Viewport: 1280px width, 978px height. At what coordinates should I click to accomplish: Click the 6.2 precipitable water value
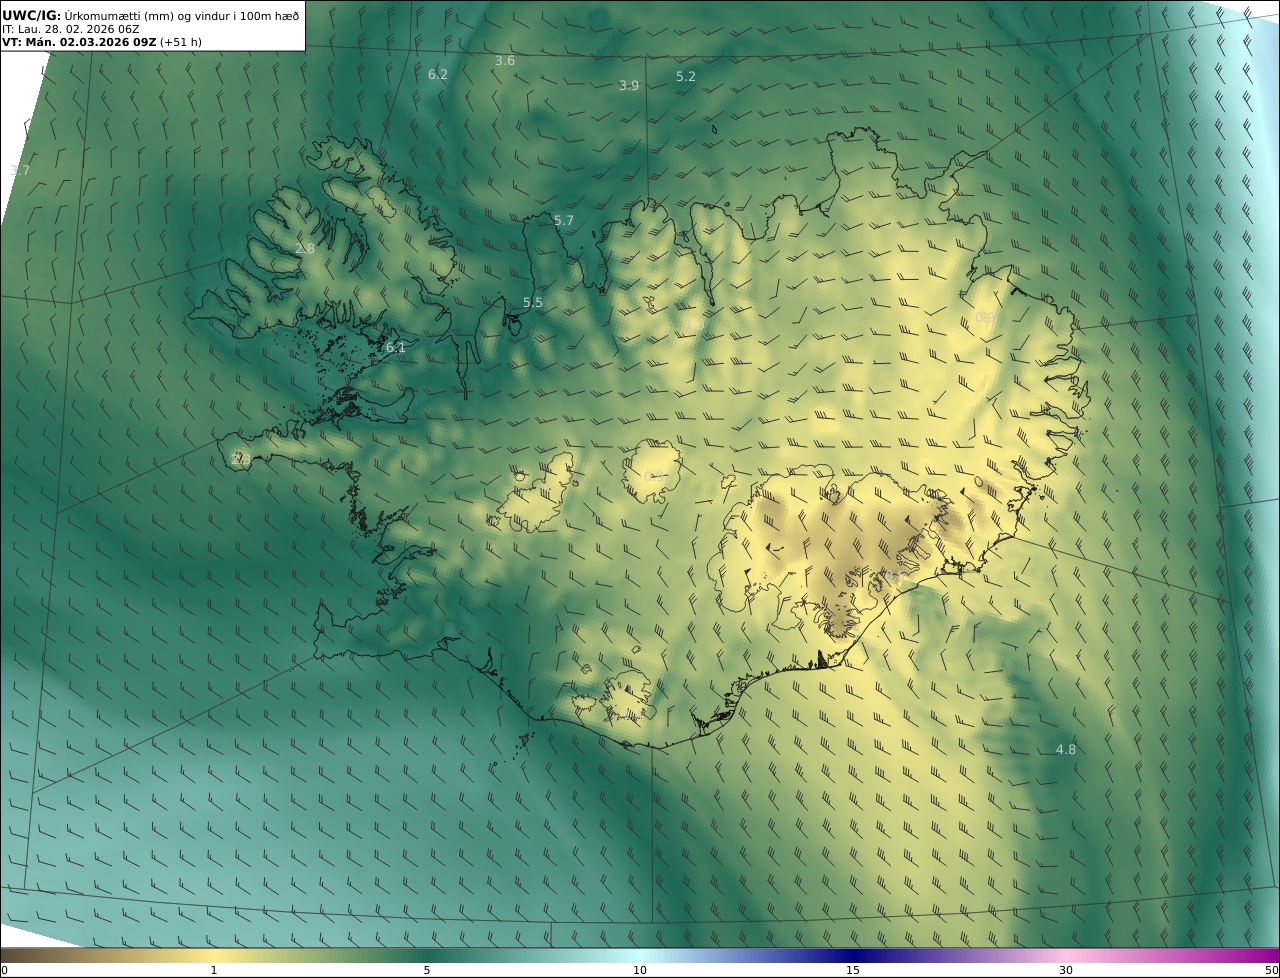[438, 74]
